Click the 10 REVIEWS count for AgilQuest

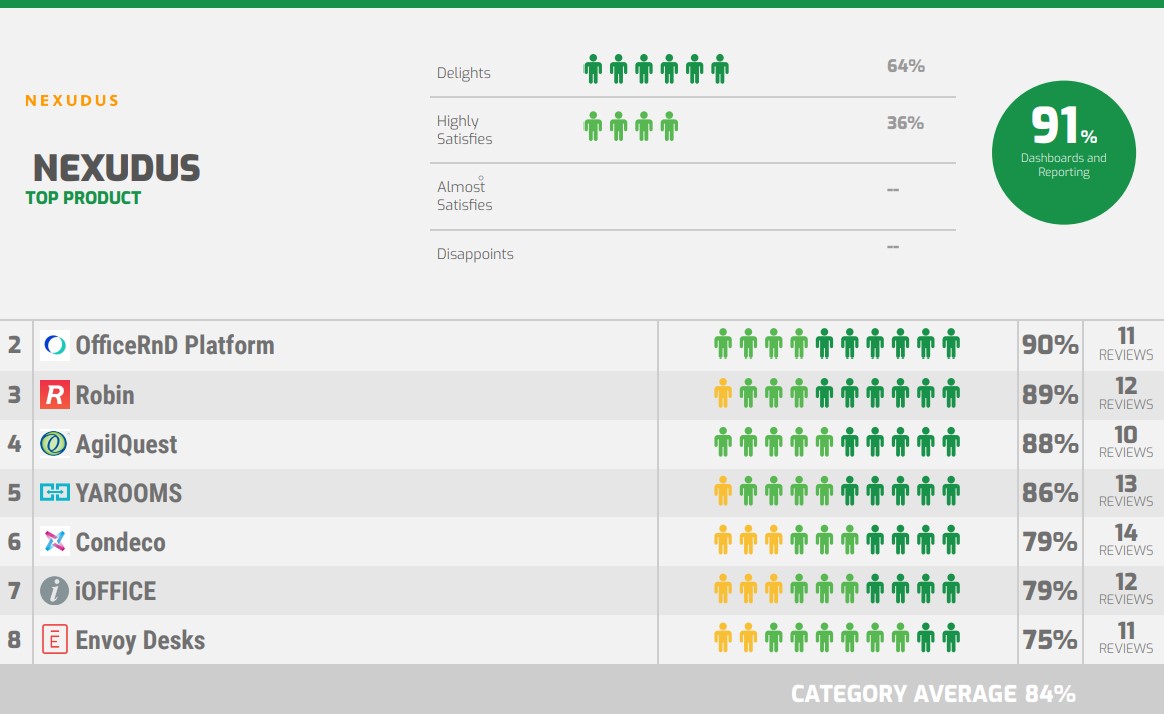(1126, 442)
